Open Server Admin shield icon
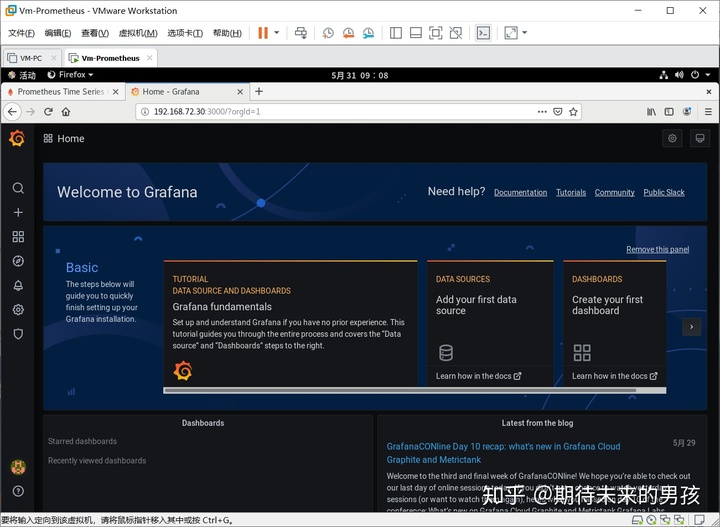720x527 pixels. pyautogui.click(x=18, y=334)
